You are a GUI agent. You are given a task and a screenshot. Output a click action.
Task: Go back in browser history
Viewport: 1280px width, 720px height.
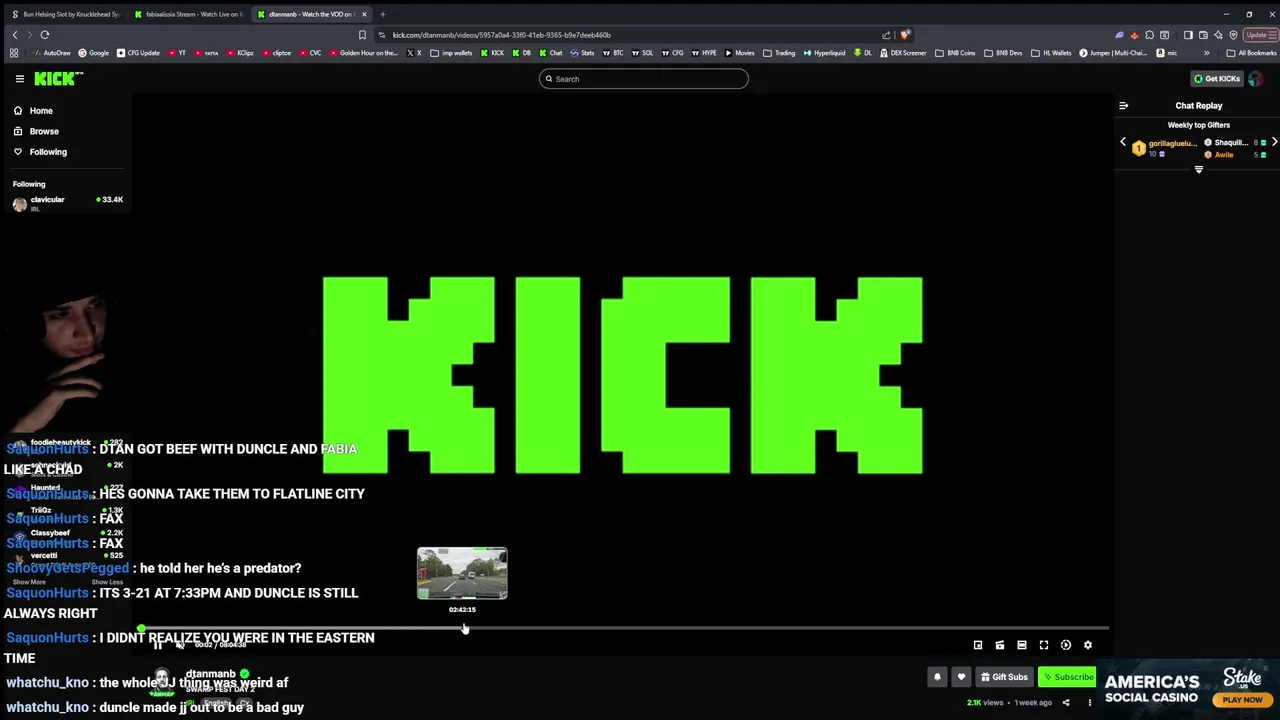click(x=14, y=35)
